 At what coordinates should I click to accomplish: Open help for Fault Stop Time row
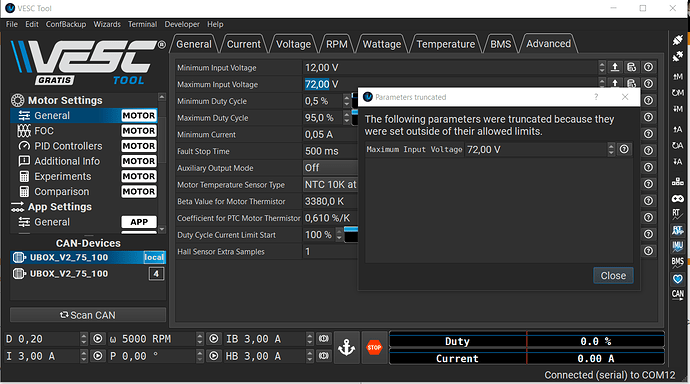(x=648, y=150)
